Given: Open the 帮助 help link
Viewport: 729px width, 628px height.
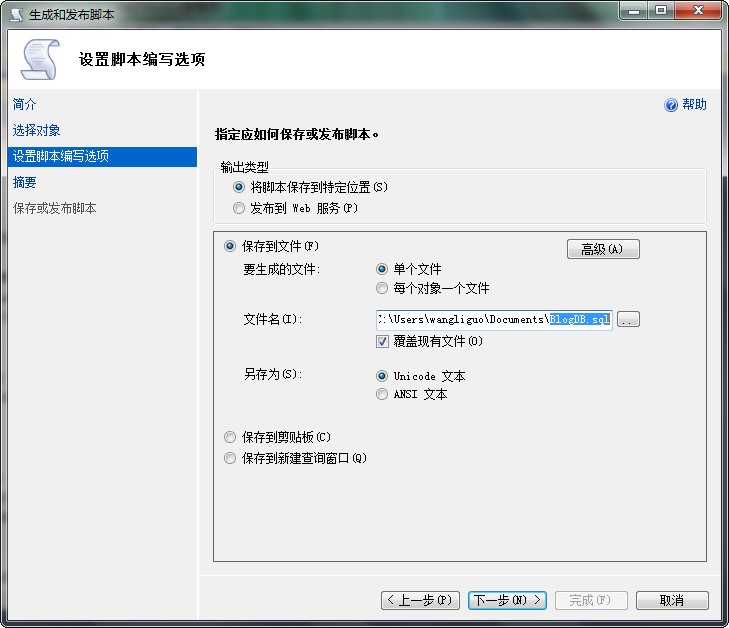Looking at the screenshot, I should click(x=694, y=105).
